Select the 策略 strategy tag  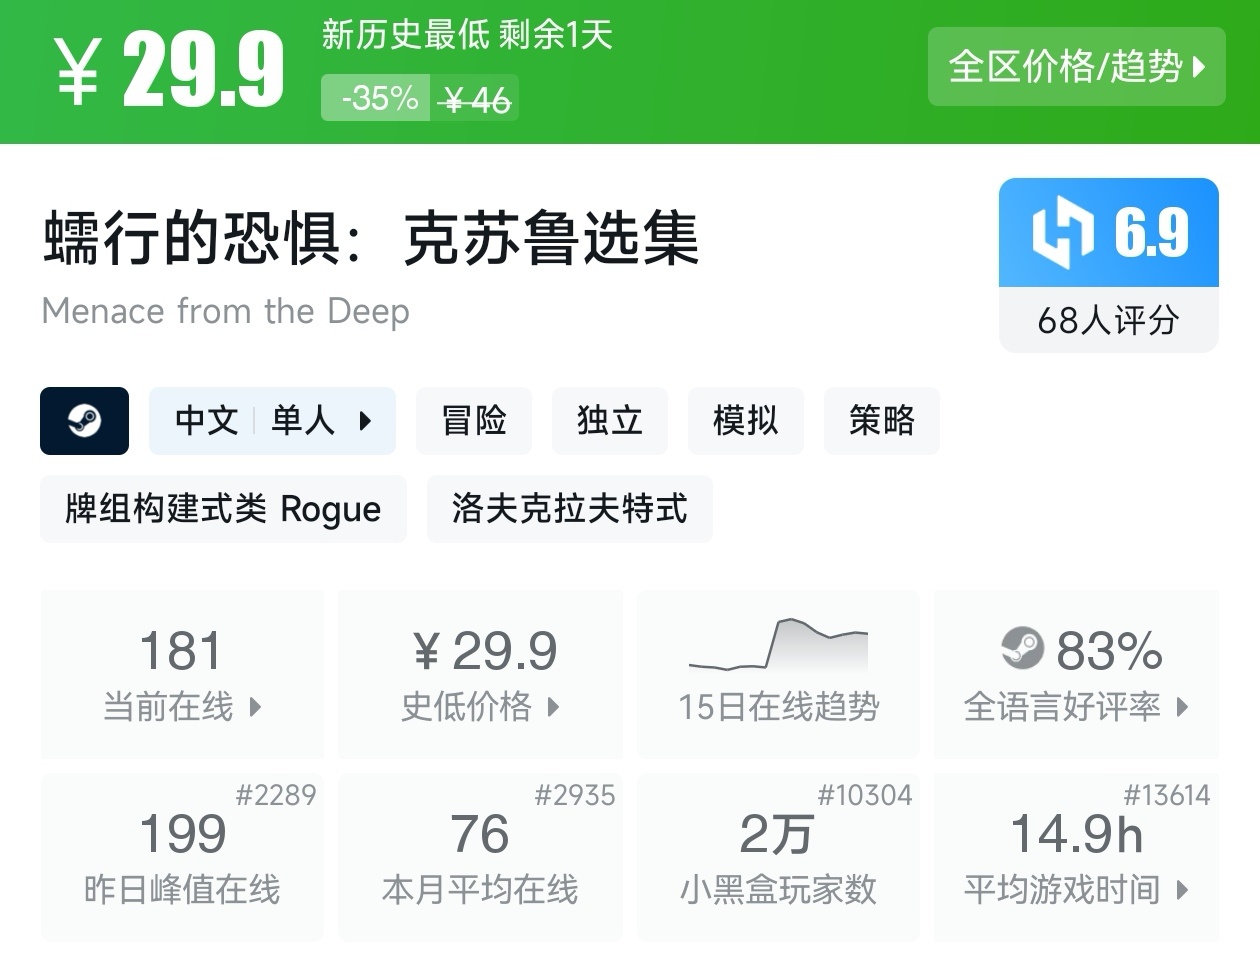[881, 421]
